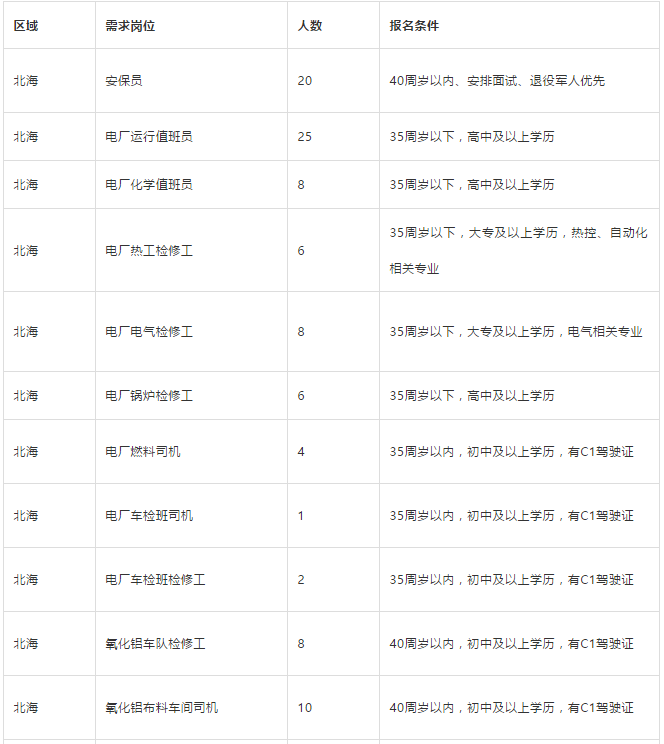The height and width of the screenshot is (744, 664).
Task: Select the 安保员 position cell
Action: [x=124, y=80]
